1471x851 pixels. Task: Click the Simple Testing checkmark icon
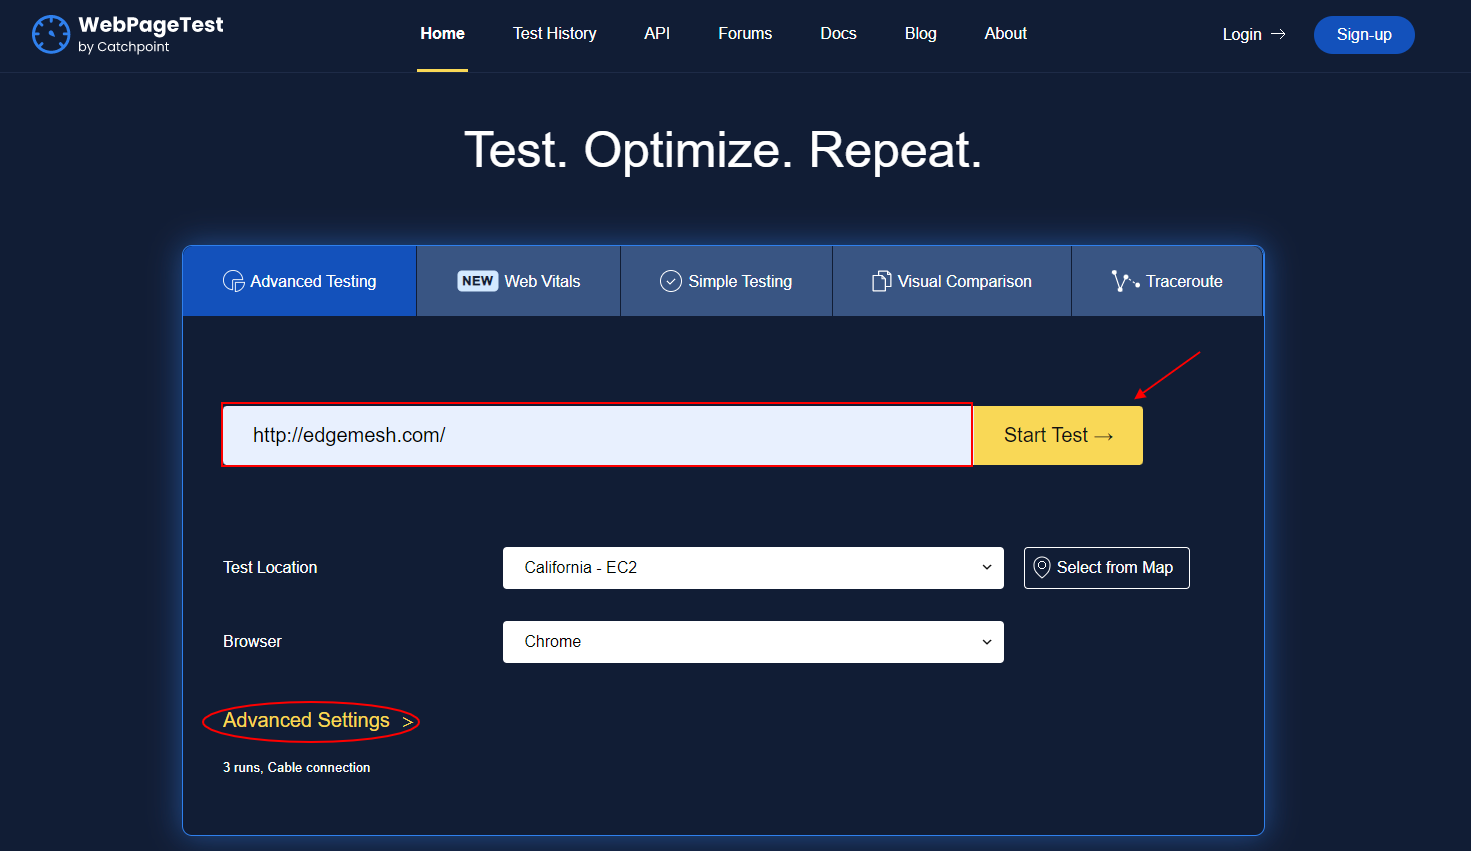[x=671, y=281]
